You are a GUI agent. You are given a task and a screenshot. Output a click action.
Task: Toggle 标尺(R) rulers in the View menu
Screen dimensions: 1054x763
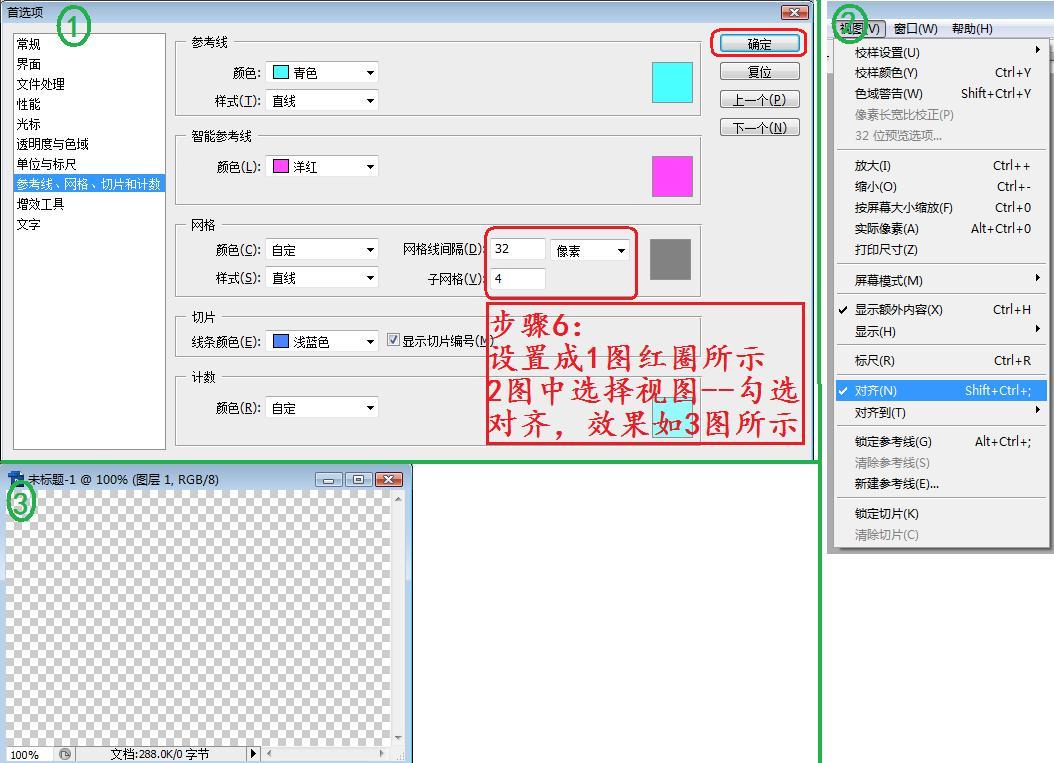(941, 361)
